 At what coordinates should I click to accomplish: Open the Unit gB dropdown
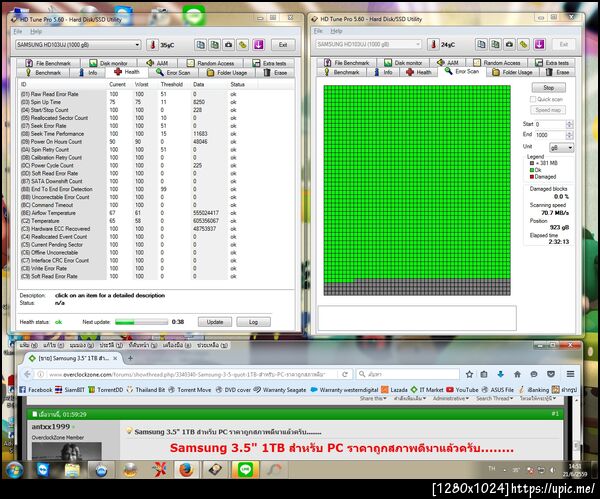(x=561, y=147)
